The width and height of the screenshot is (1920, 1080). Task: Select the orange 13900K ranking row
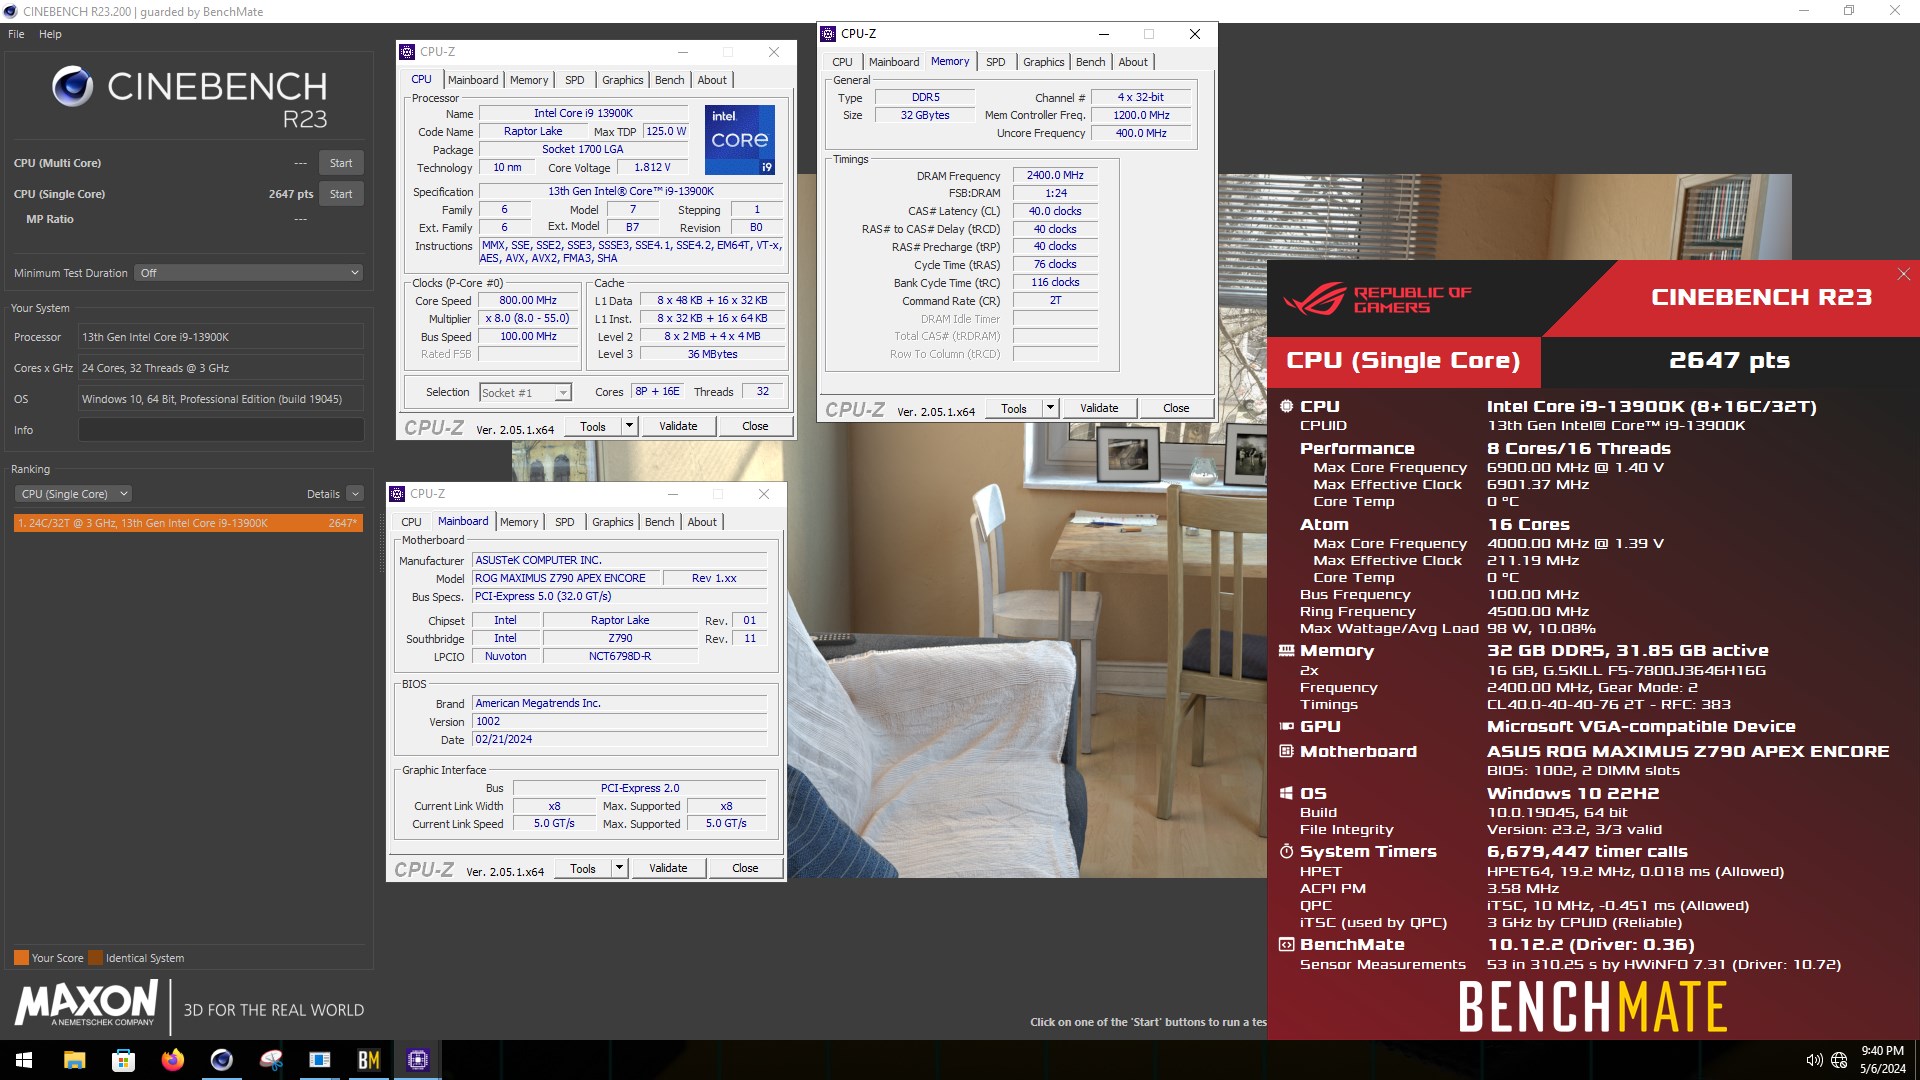188,523
